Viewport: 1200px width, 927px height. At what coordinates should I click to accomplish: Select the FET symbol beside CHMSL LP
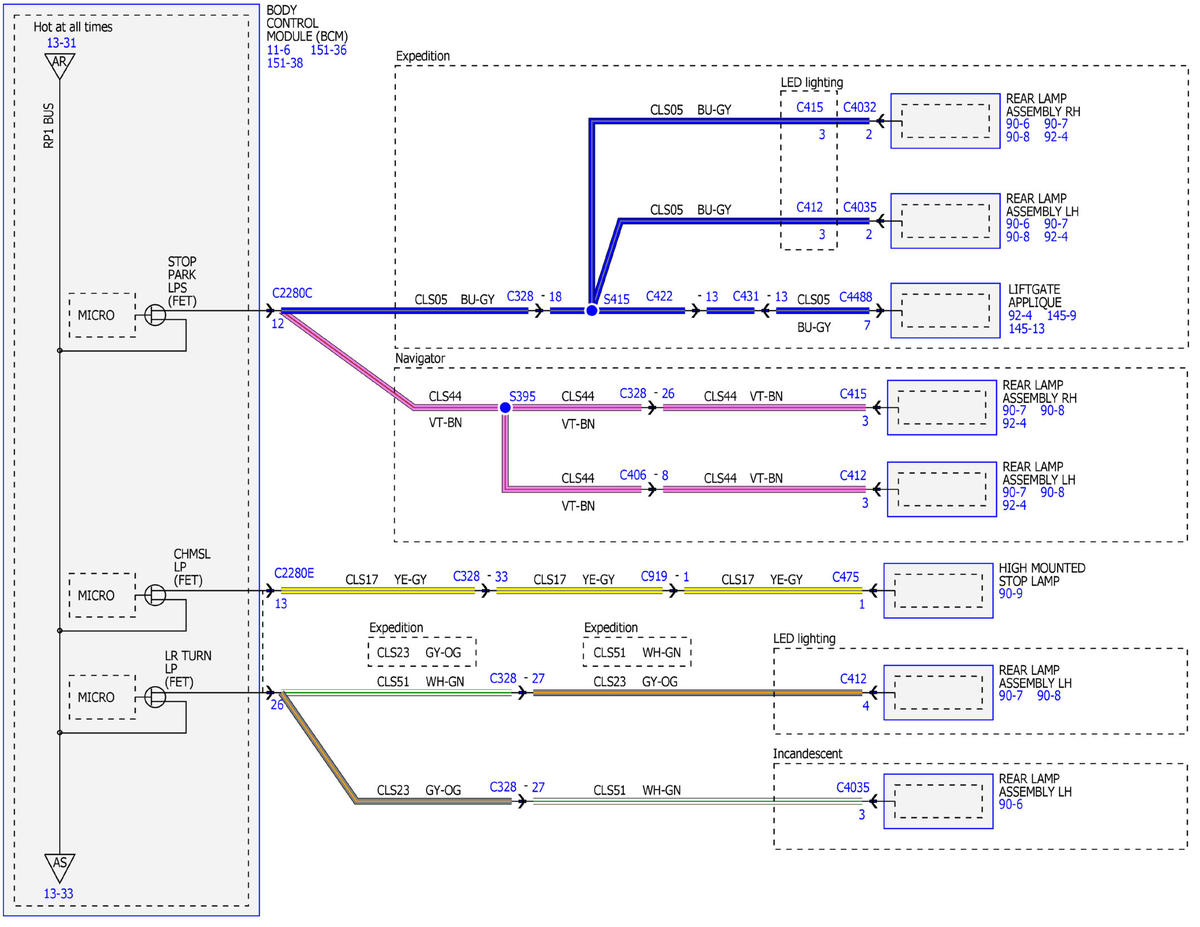coord(156,595)
